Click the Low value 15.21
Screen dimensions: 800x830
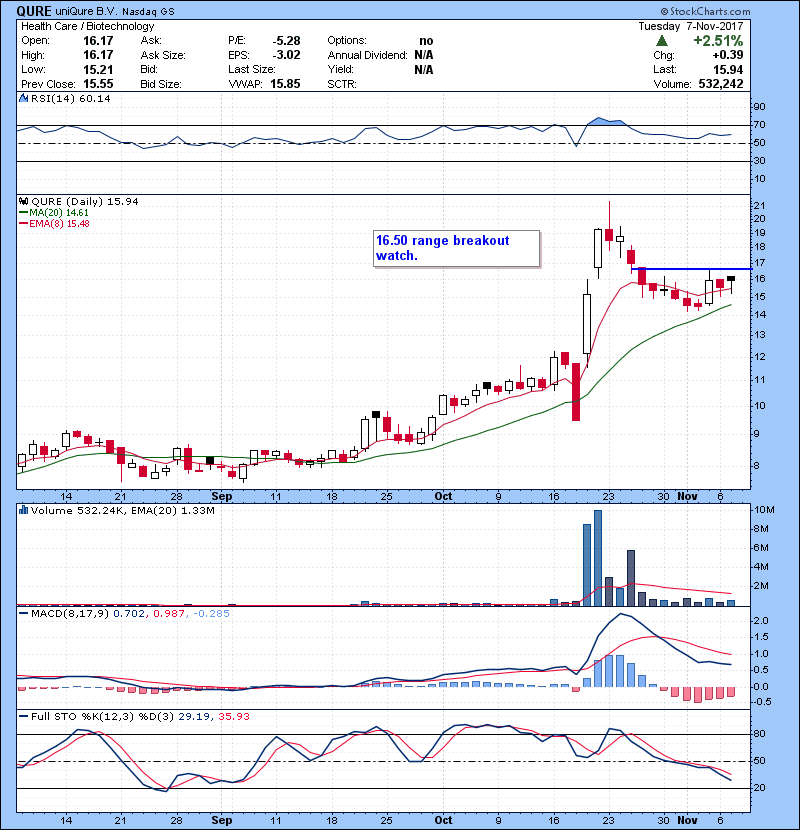point(98,69)
